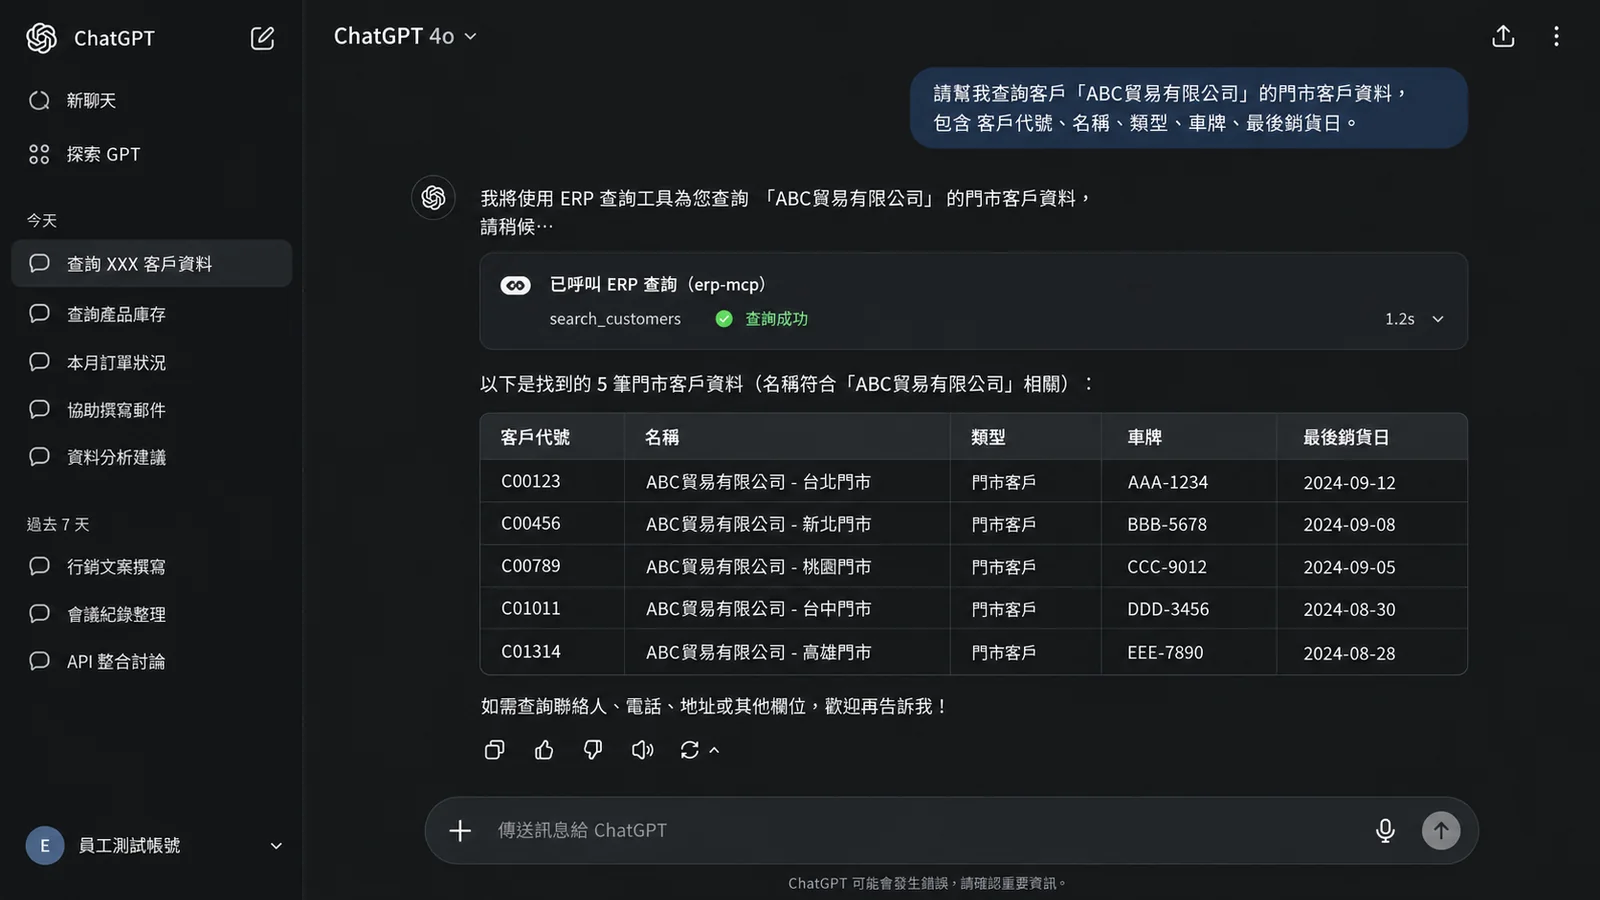Click customer code C00456
The width and height of the screenshot is (1600, 900).
point(531,523)
